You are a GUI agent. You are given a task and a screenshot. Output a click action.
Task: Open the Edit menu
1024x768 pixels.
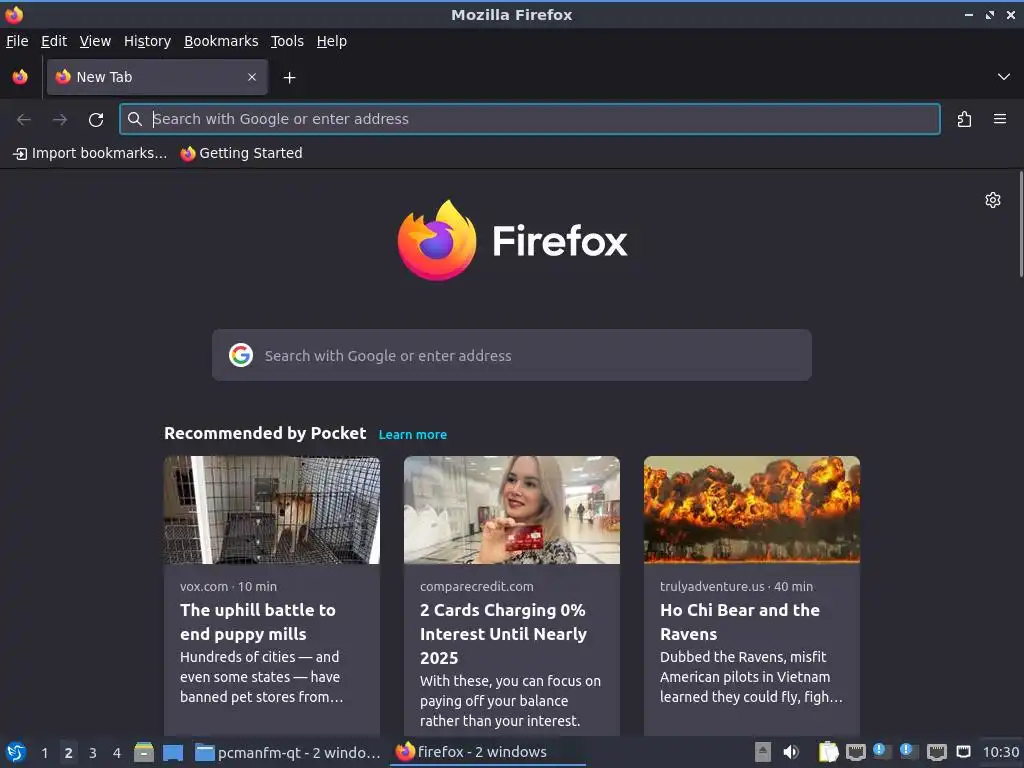[x=54, y=41]
